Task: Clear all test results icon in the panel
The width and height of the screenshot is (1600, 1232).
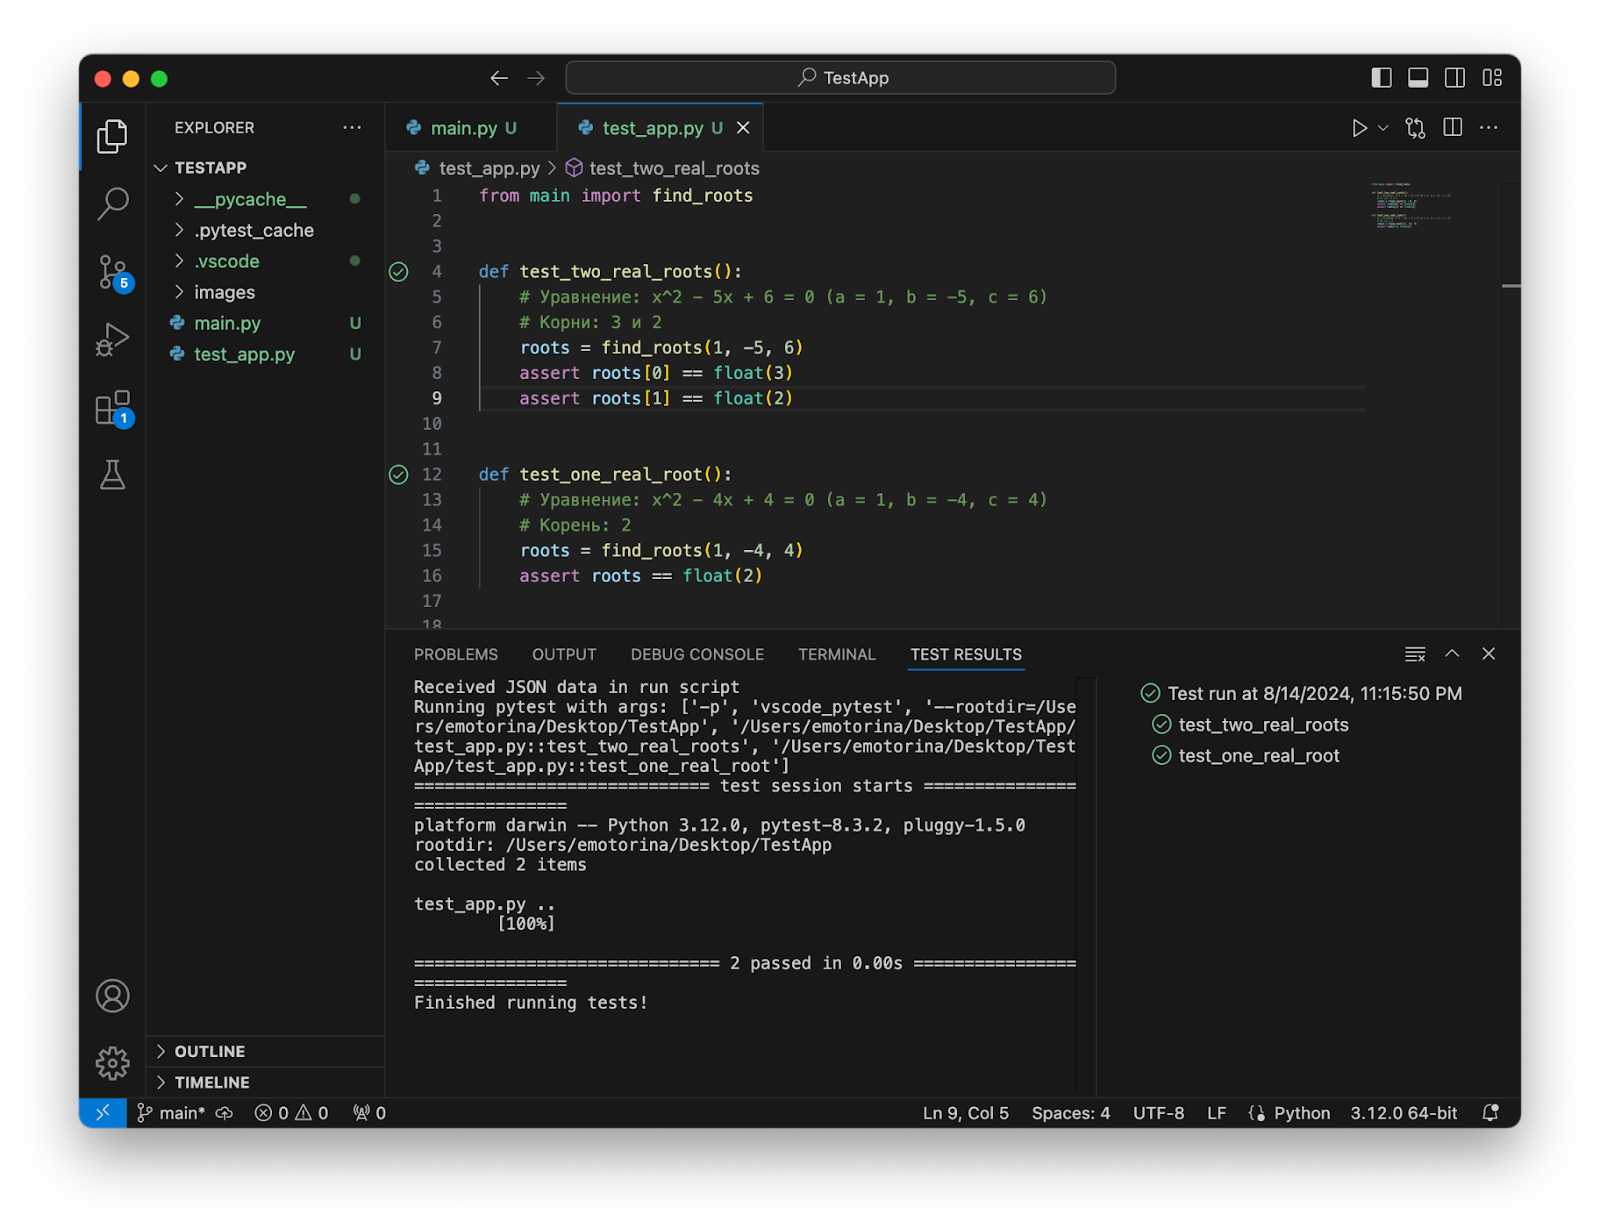Action: click(1415, 654)
